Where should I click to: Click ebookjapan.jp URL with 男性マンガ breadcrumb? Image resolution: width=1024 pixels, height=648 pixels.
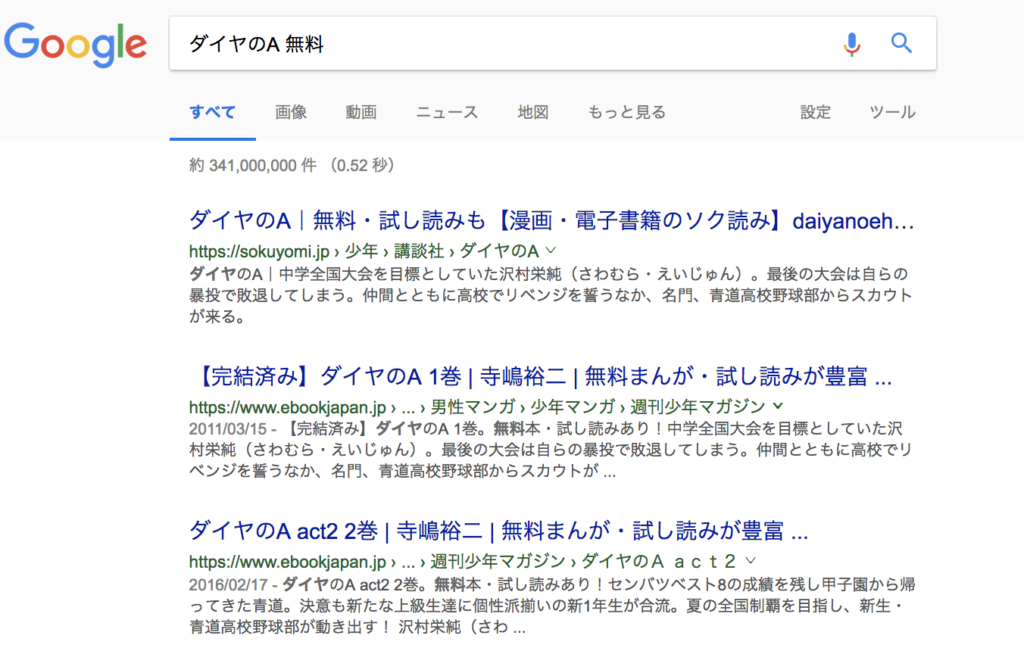(x=477, y=407)
